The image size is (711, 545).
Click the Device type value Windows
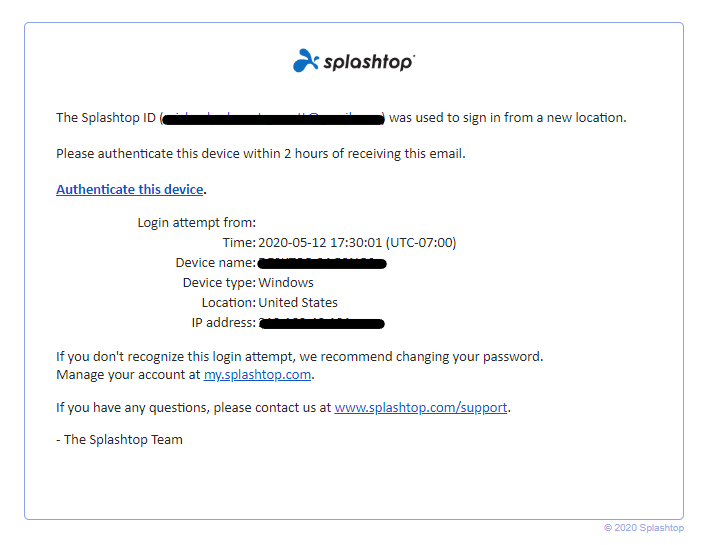click(286, 282)
